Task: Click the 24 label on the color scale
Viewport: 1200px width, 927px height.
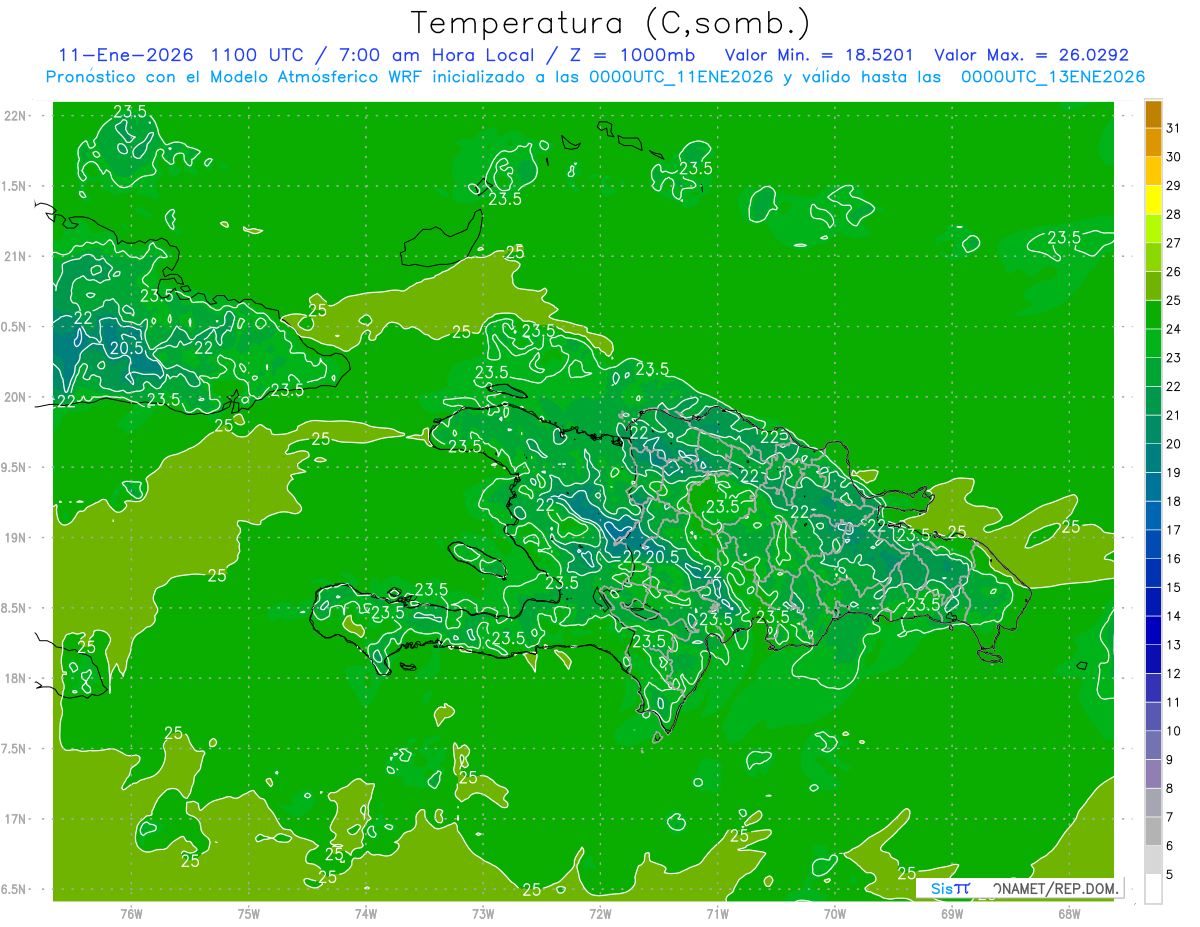Action: click(1174, 329)
